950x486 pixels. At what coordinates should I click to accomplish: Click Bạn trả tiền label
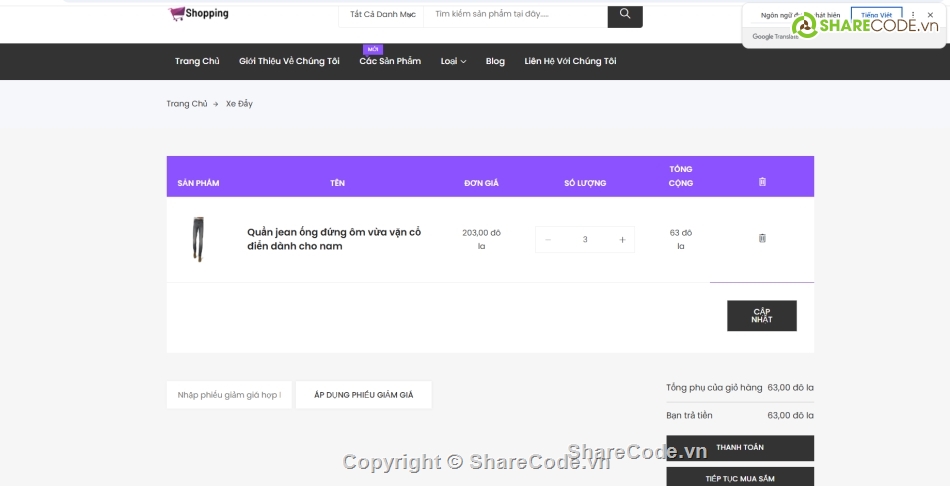[x=689, y=416]
